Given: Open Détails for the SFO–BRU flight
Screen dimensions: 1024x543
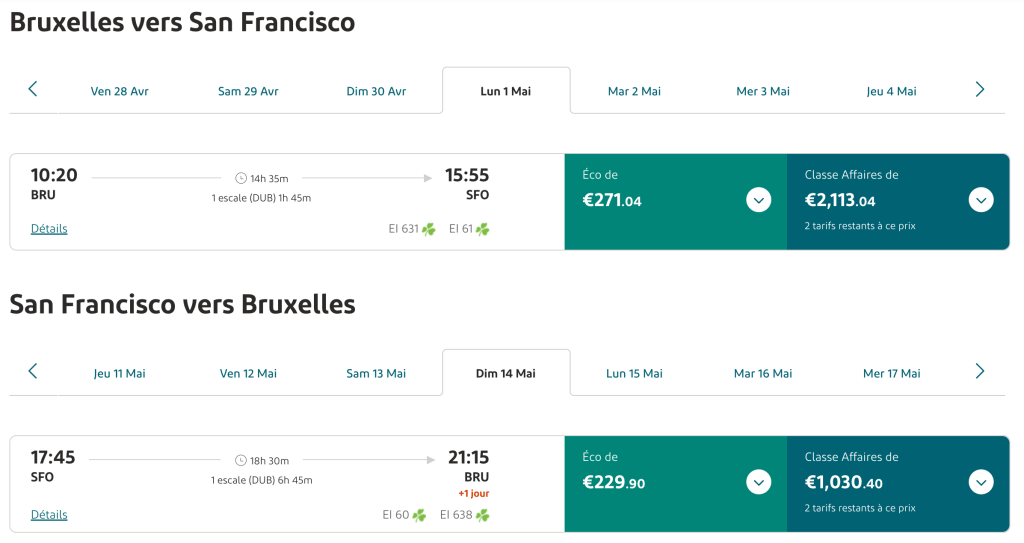Looking at the screenshot, I should tap(49, 515).
